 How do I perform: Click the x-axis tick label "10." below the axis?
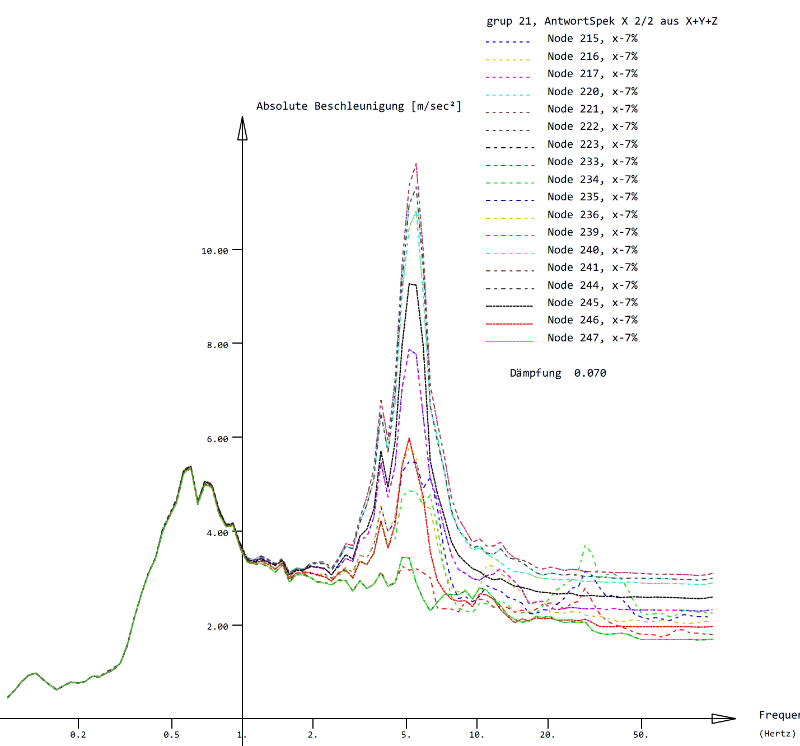[477, 735]
